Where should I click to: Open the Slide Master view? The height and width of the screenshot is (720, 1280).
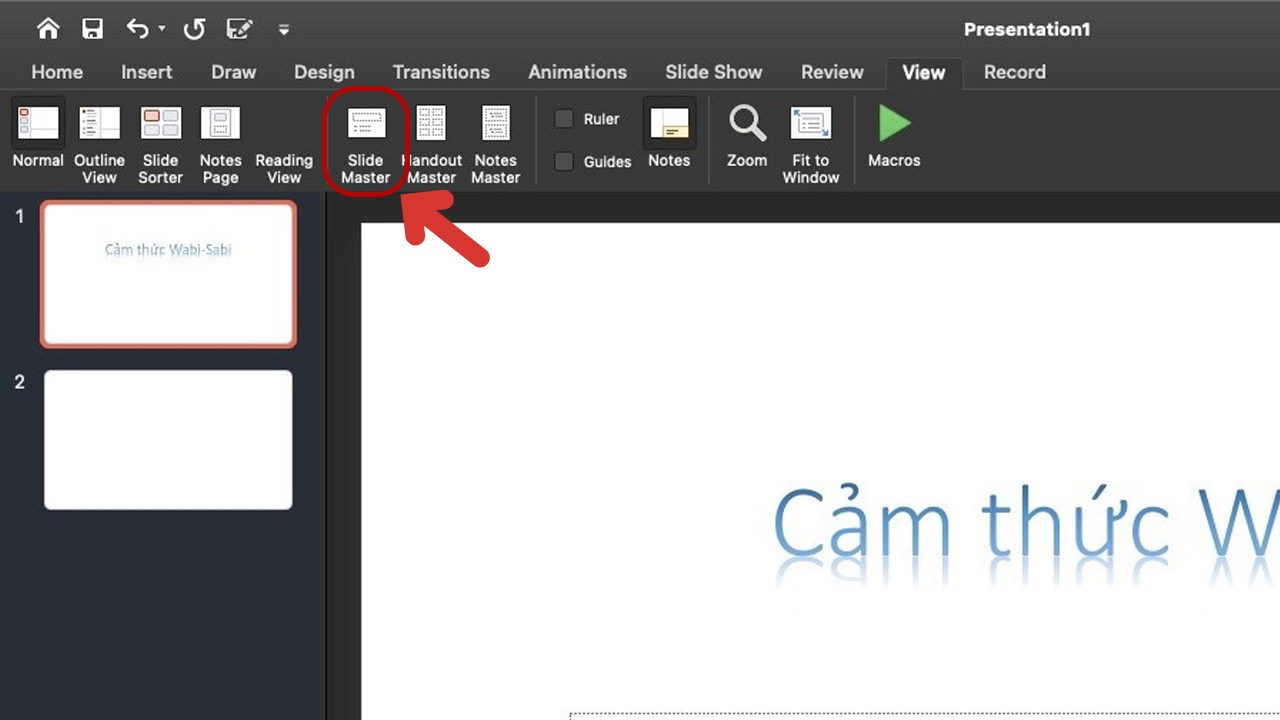click(366, 146)
